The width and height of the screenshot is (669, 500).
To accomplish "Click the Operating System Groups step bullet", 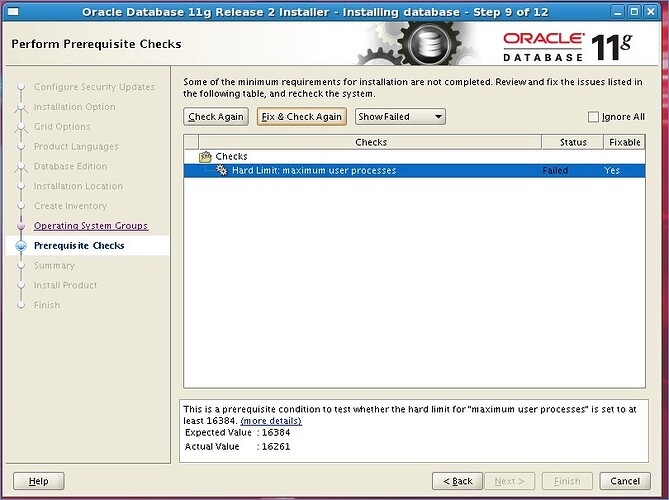I will (x=20, y=226).
